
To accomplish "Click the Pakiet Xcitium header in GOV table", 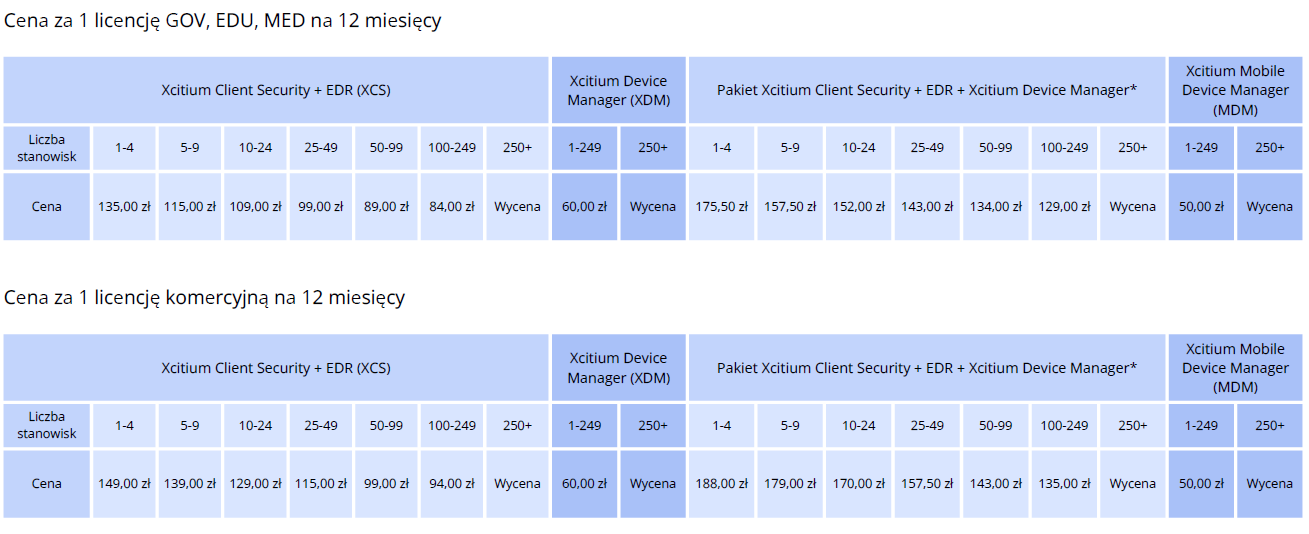I will [x=927, y=90].
